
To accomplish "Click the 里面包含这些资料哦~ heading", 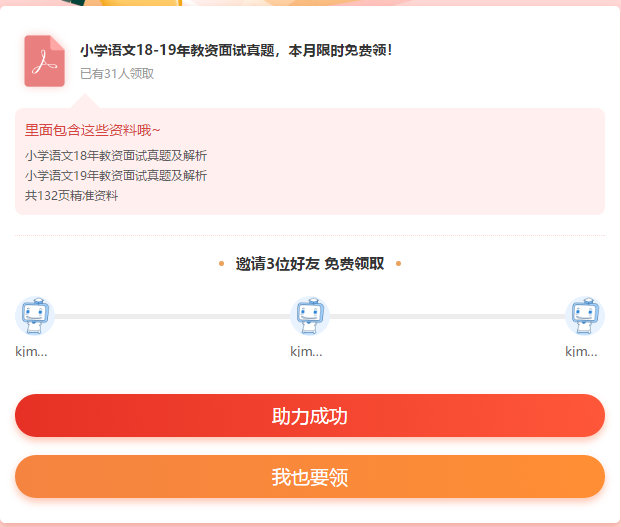I will [93, 130].
